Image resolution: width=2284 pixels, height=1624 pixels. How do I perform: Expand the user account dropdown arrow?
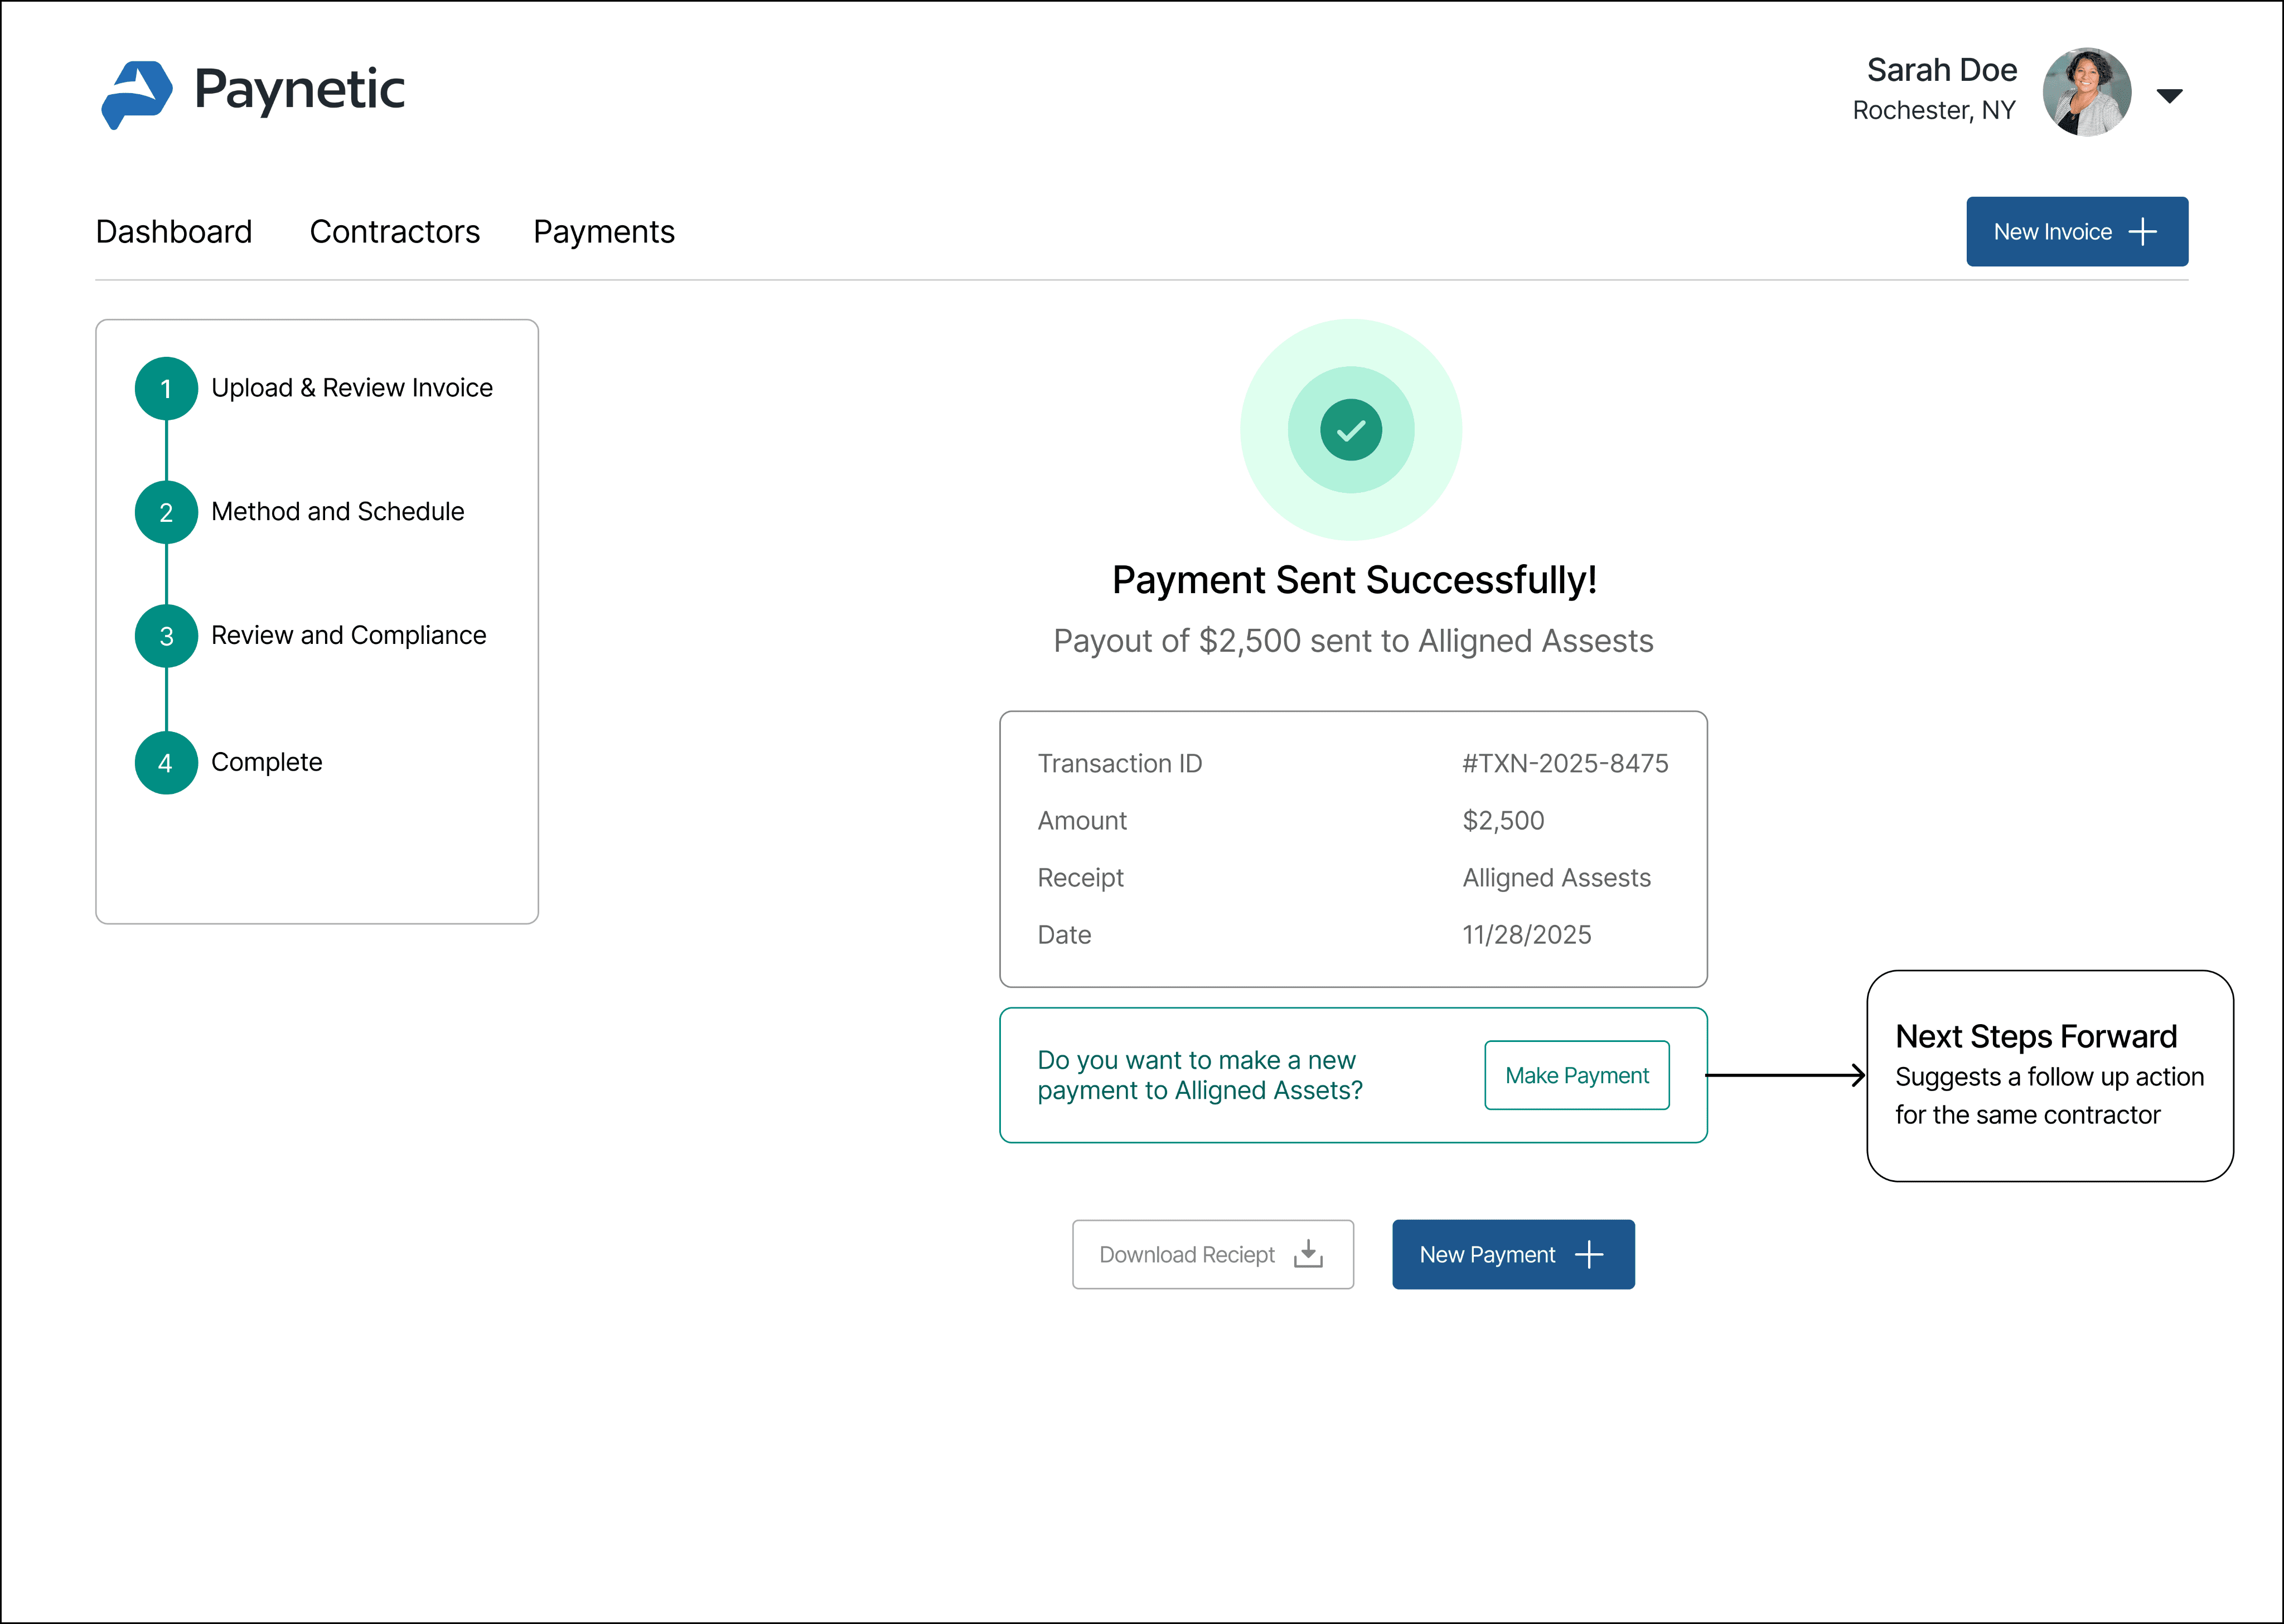tap(2169, 96)
